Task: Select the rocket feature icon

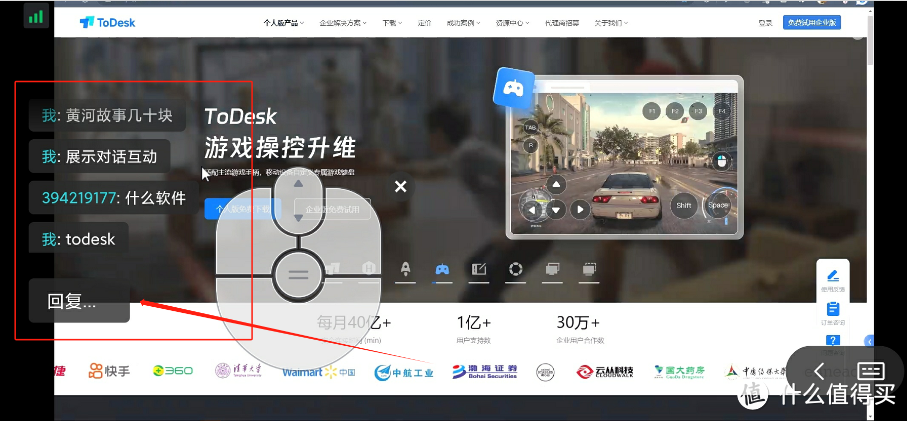Action: [x=405, y=269]
